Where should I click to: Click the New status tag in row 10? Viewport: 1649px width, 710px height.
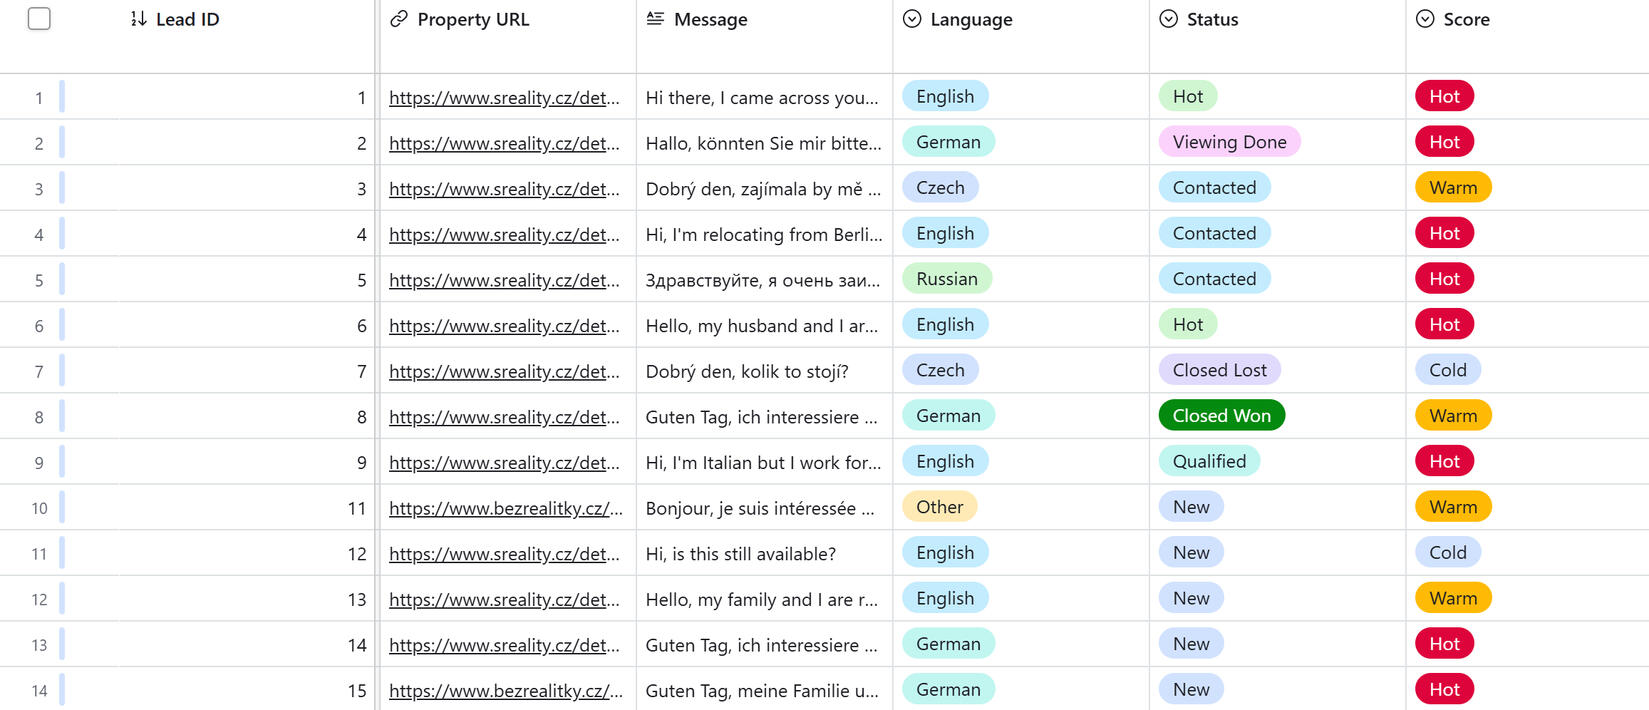point(1191,507)
